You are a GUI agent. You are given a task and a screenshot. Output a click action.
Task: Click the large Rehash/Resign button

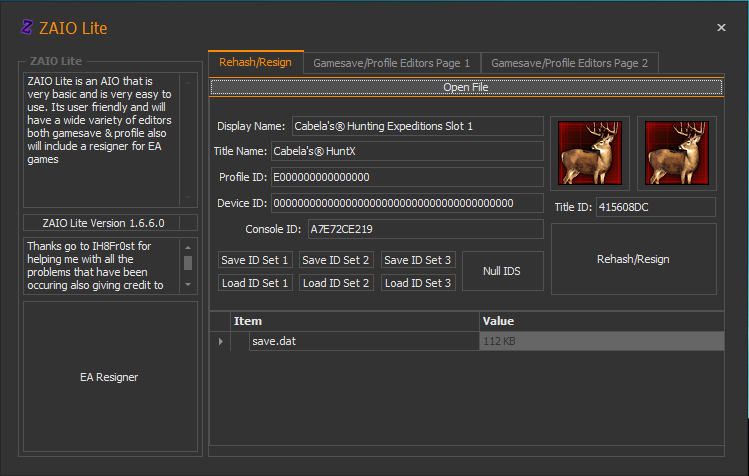tap(633, 259)
